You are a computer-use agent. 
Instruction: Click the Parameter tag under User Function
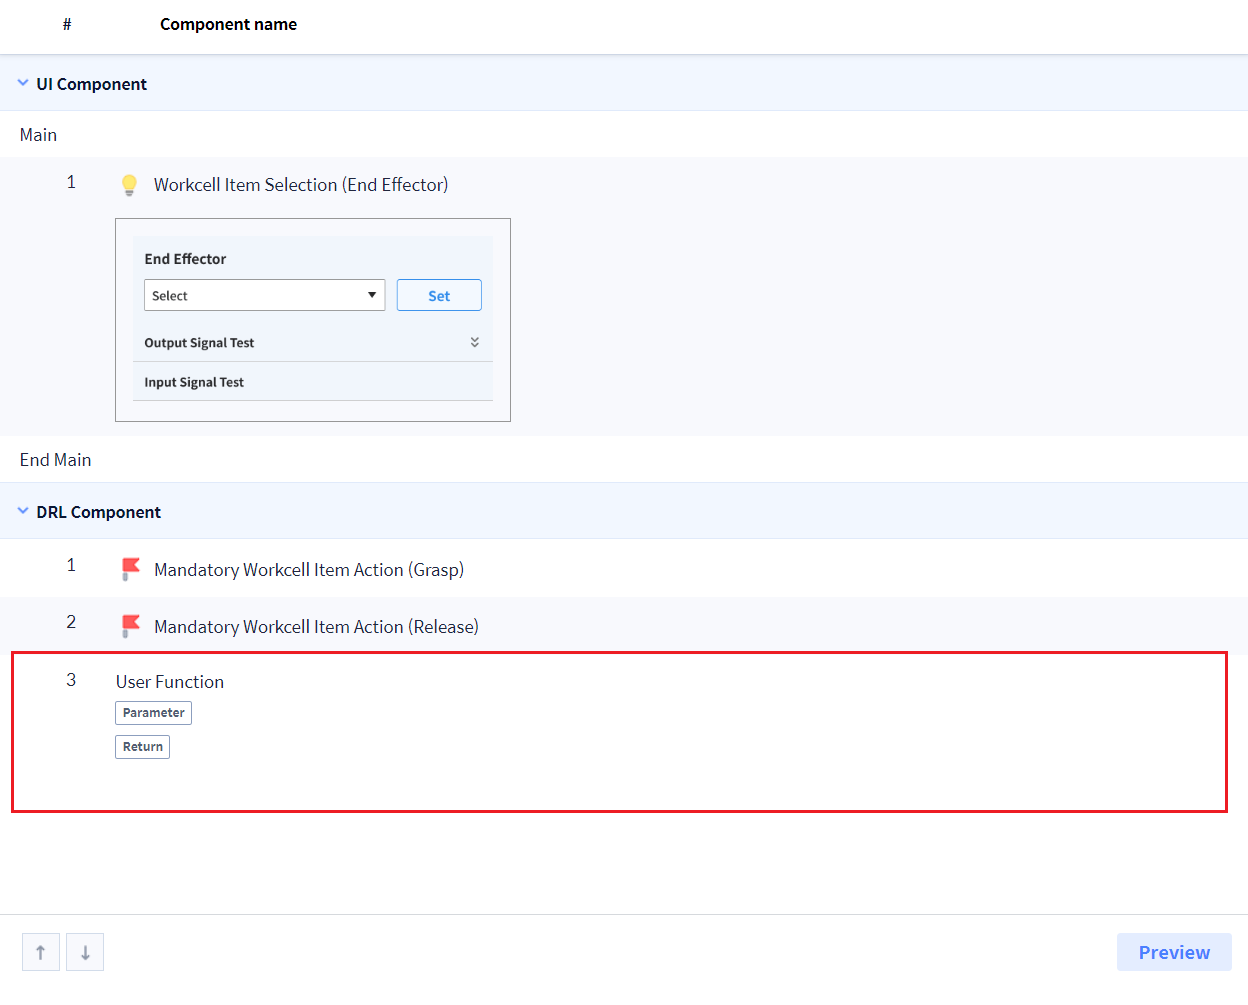[153, 713]
